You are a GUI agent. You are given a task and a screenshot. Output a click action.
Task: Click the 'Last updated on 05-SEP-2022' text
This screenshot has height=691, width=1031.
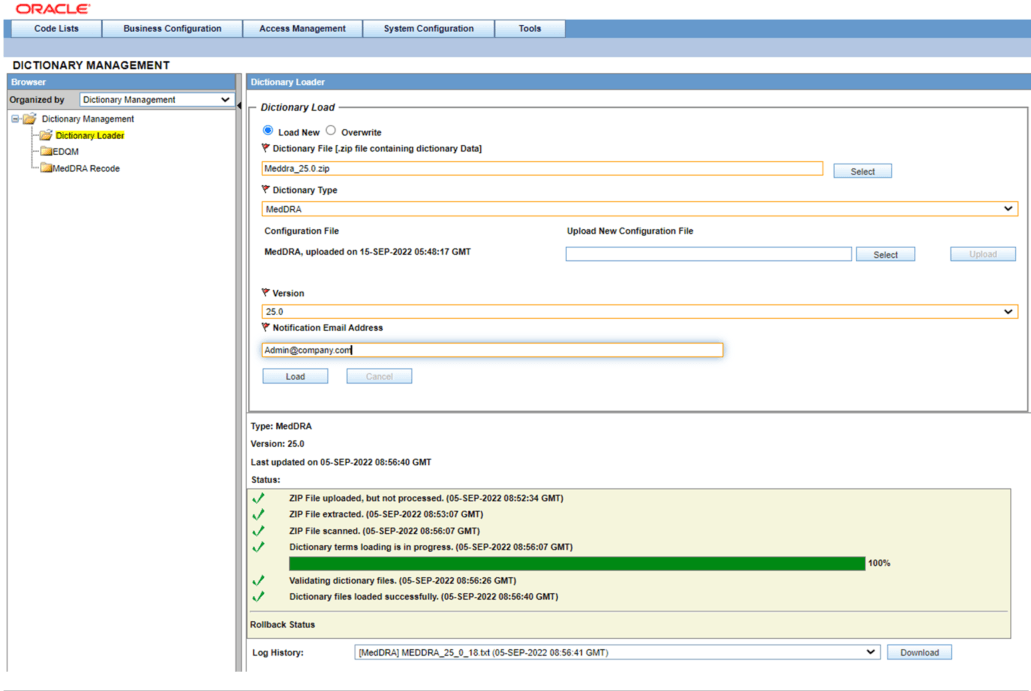click(x=341, y=462)
